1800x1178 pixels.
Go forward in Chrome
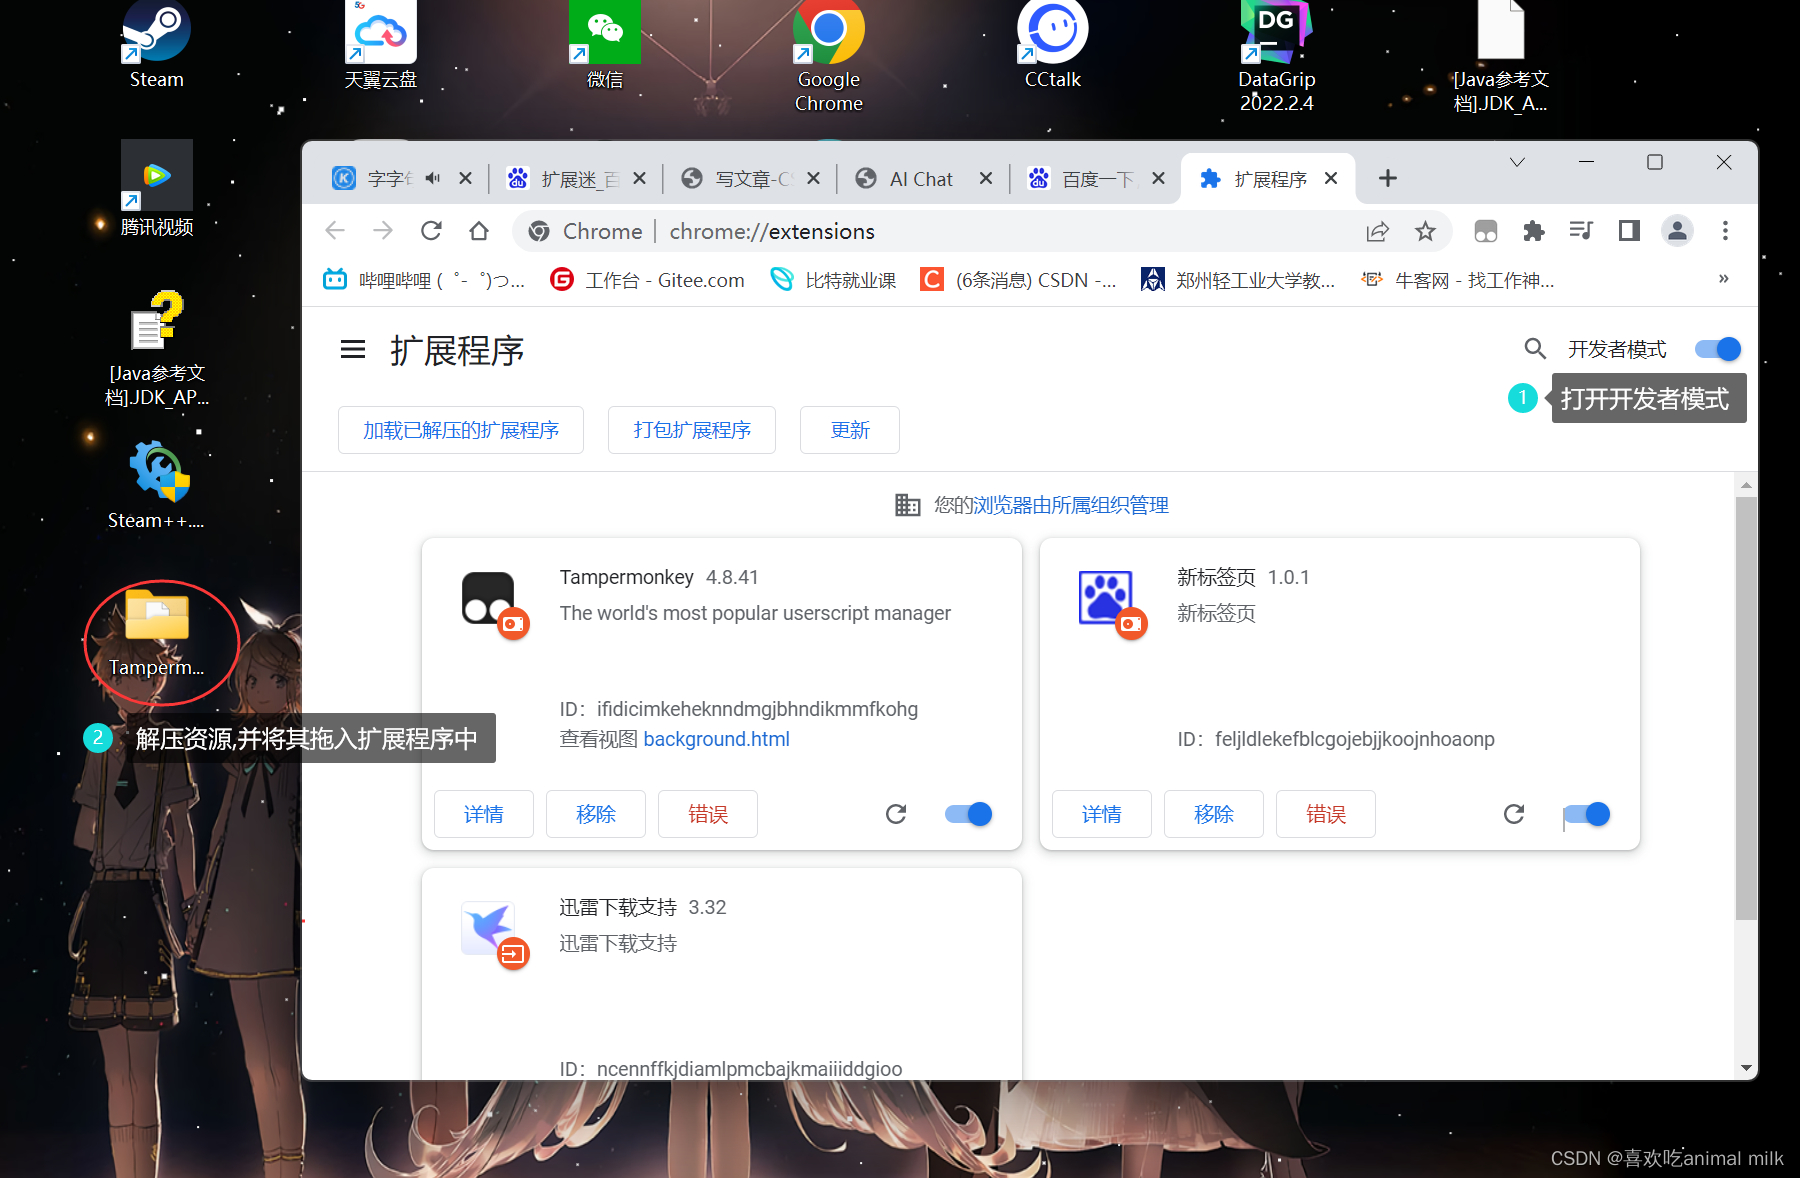[383, 231]
